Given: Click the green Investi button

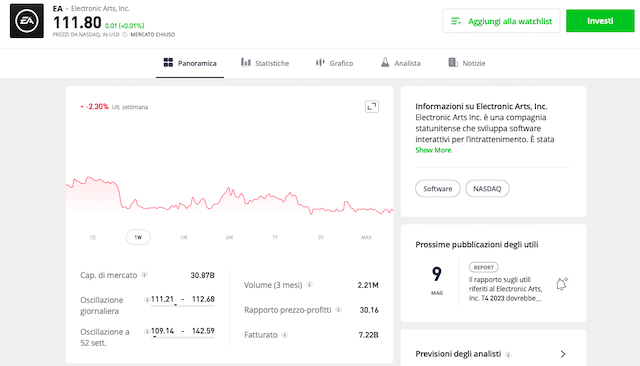Looking at the screenshot, I should [x=600, y=21].
